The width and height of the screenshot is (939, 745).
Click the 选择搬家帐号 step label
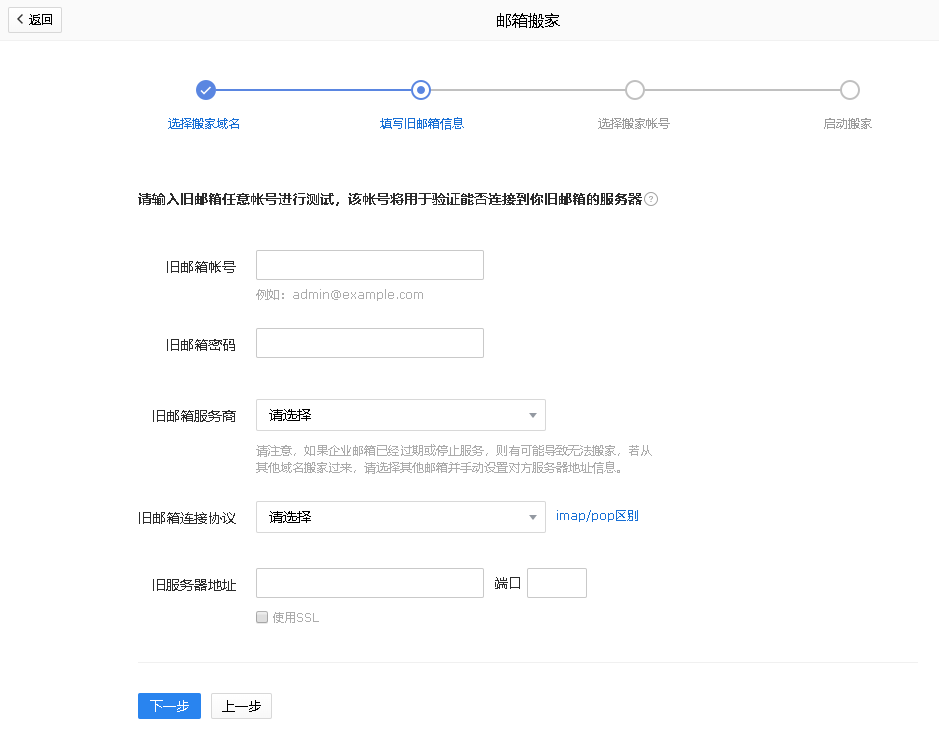coord(634,124)
